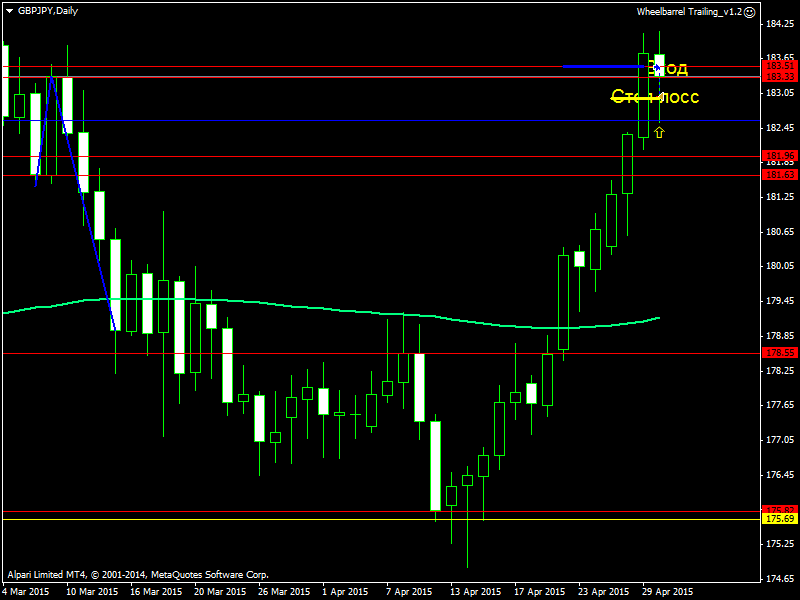This screenshot has width=800, height=600.
Task: Select the red 181.96 price label
Action: coord(780,156)
